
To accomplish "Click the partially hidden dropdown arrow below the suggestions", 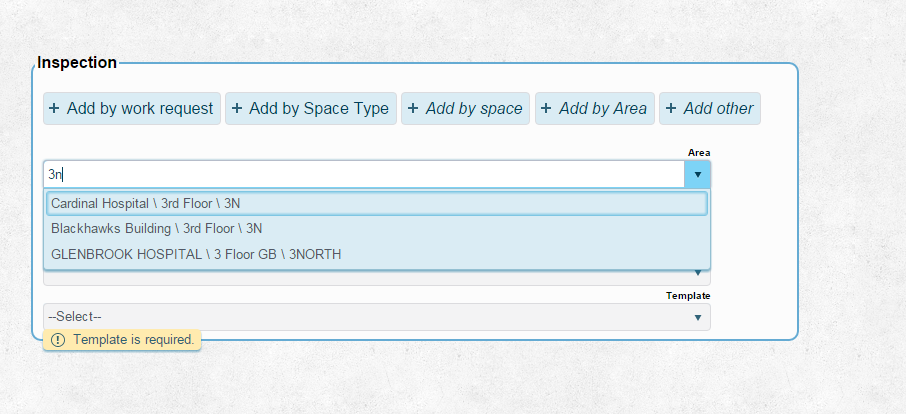I will pyautogui.click(x=697, y=271).
